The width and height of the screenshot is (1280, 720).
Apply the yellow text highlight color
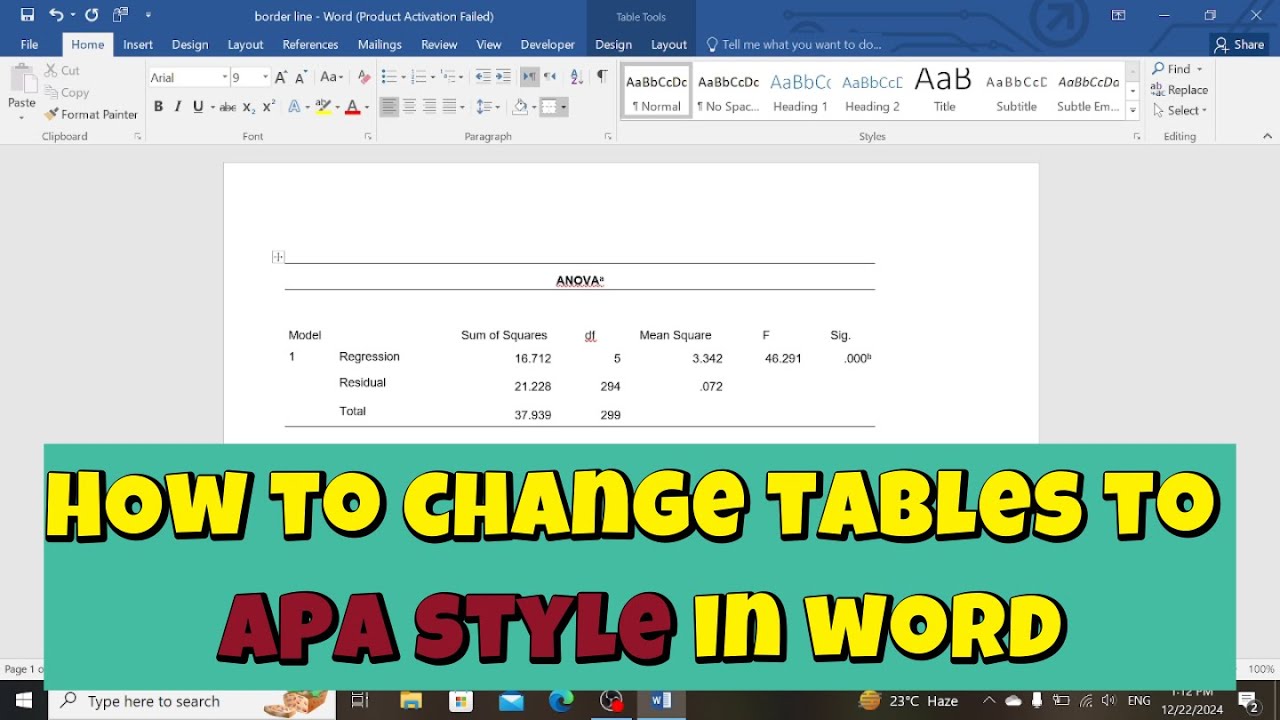pyautogui.click(x=323, y=107)
